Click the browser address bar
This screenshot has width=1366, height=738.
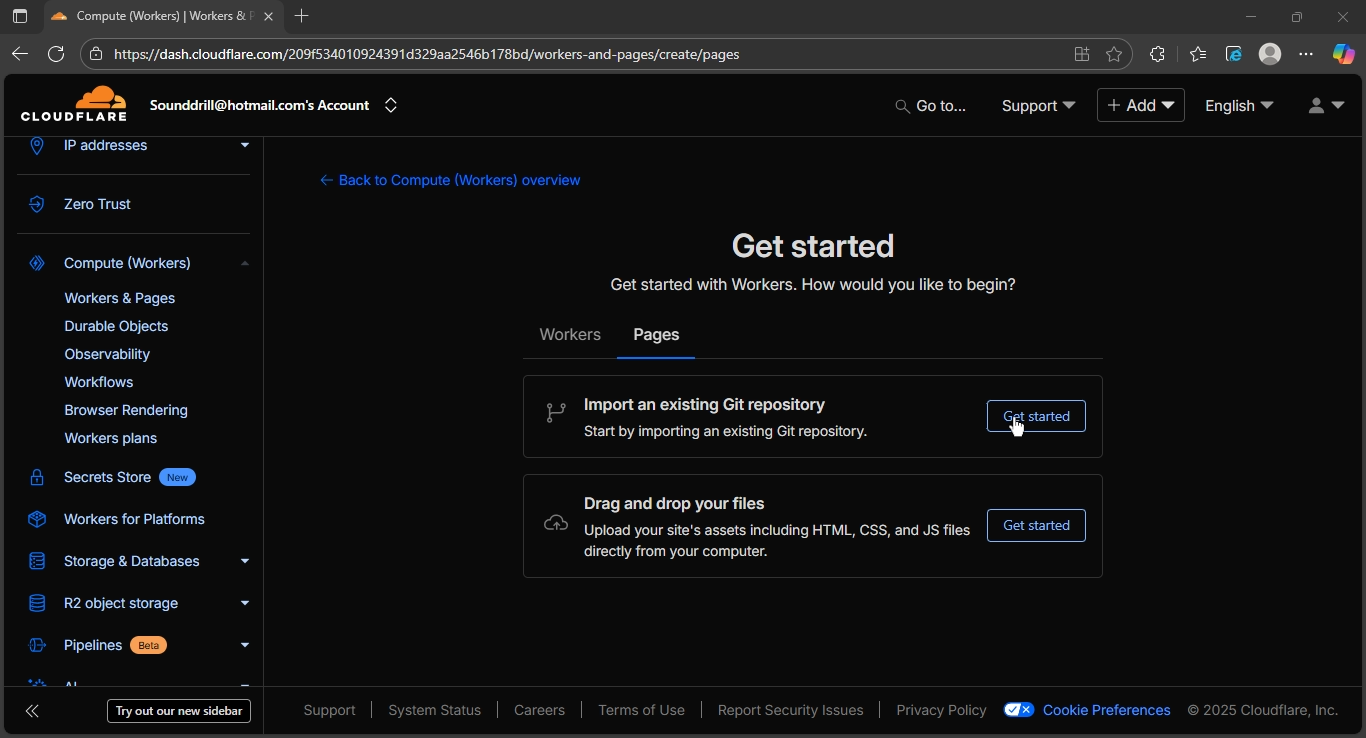coord(500,54)
